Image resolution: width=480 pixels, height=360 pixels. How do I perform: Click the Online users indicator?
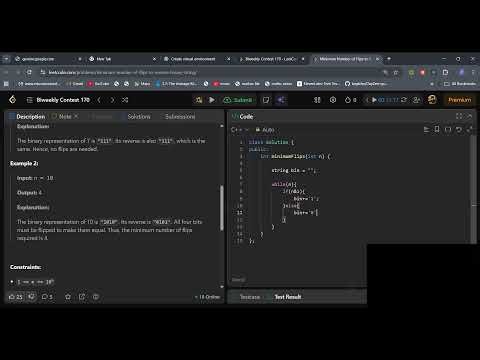coord(207,297)
